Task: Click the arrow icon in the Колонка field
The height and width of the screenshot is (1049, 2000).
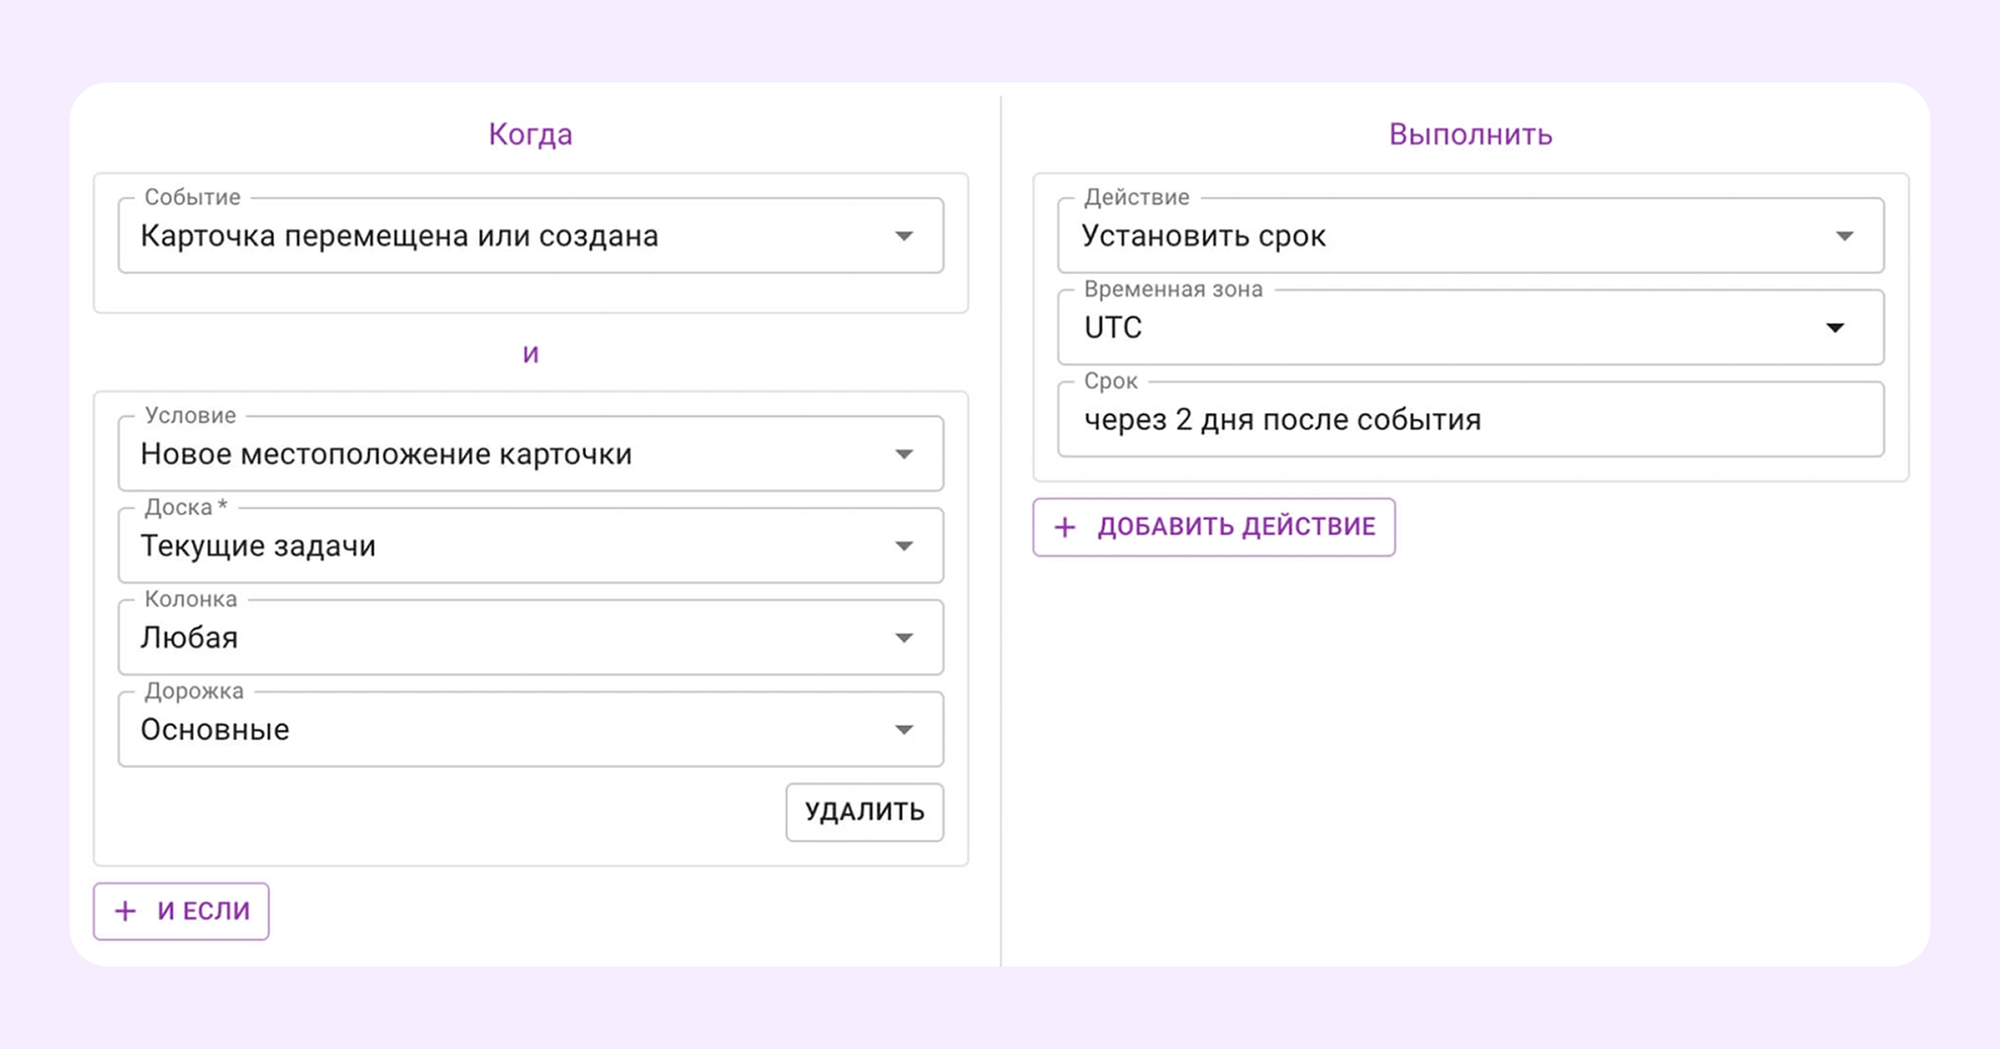Action: tap(905, 637)
